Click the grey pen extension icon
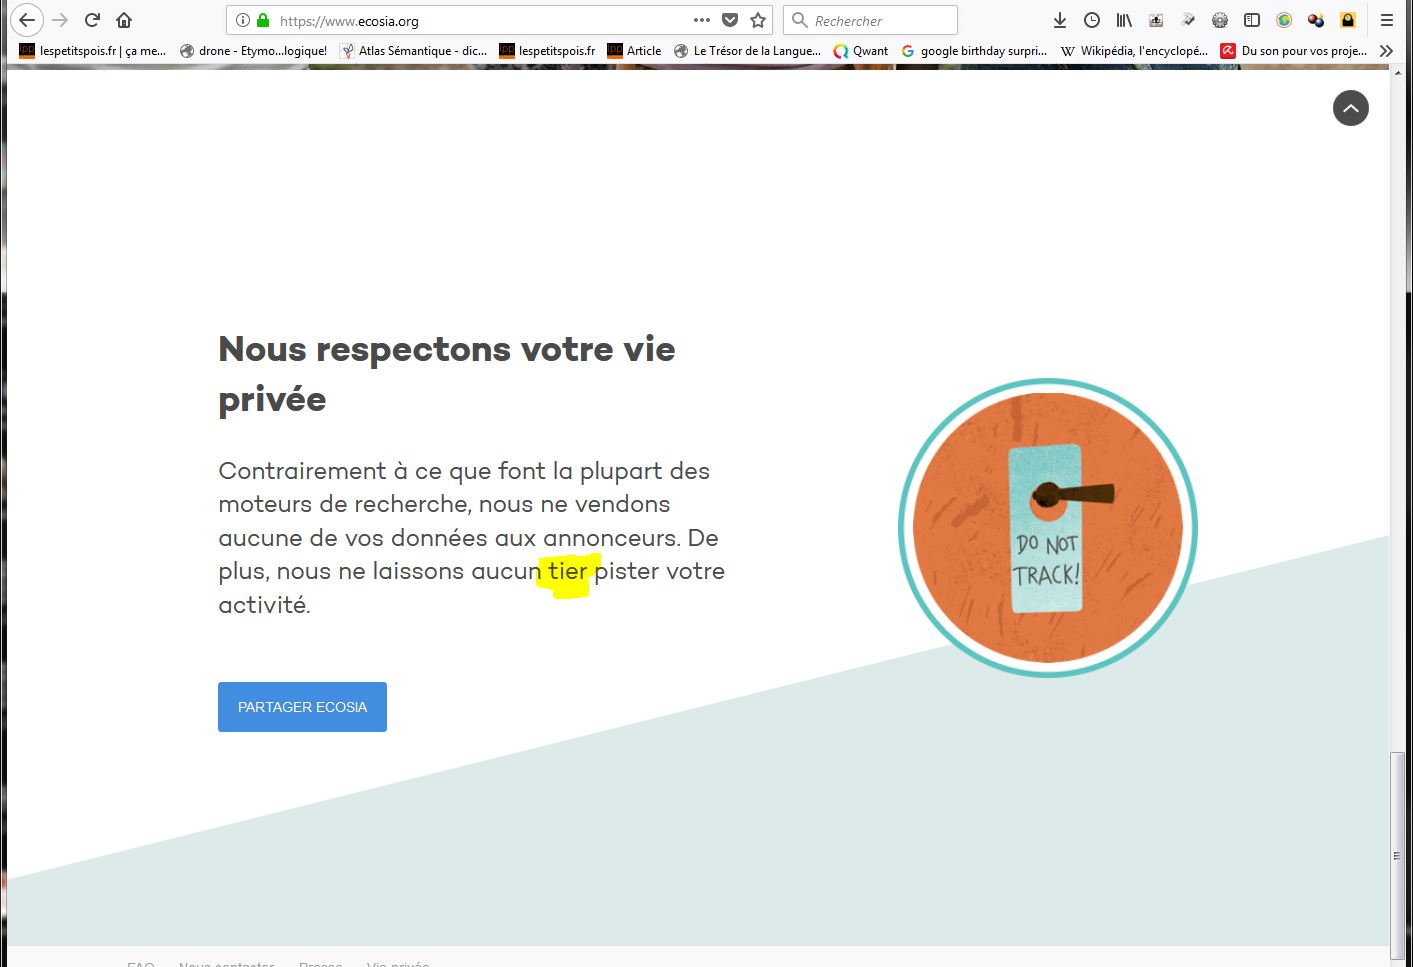 coord(1188,20)
